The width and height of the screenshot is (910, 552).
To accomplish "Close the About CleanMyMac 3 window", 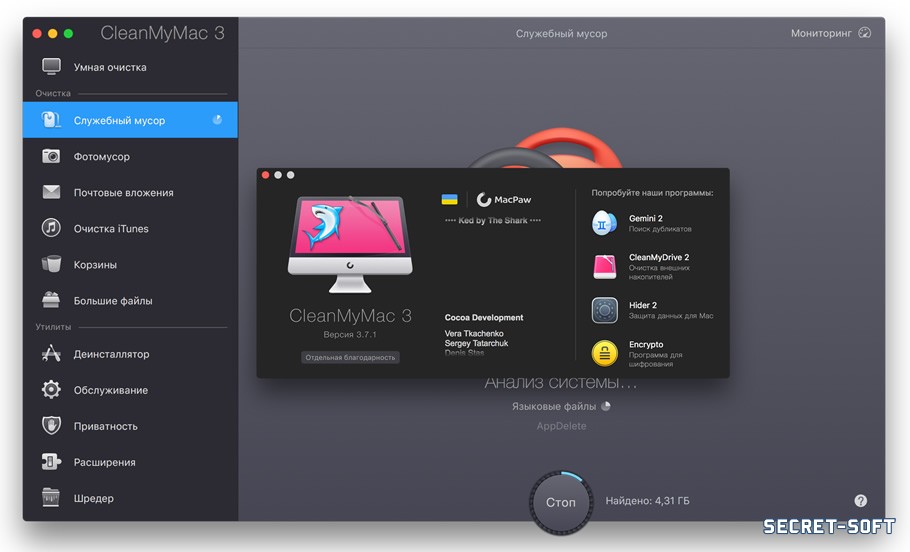I will pos(265,175).
